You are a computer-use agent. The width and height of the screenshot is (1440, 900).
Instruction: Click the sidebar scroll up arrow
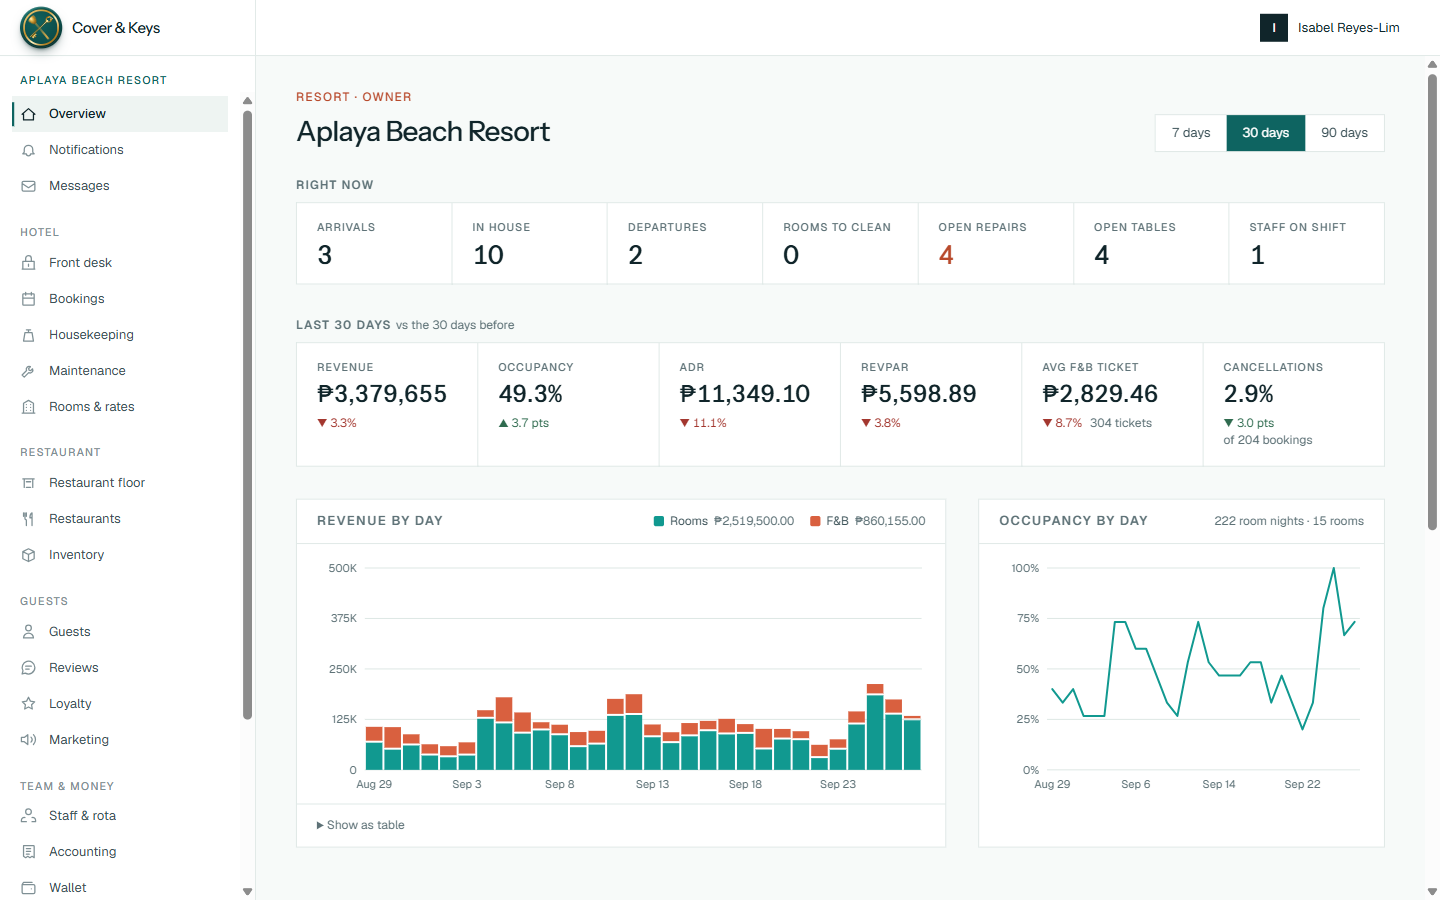[x=247, y=101]
